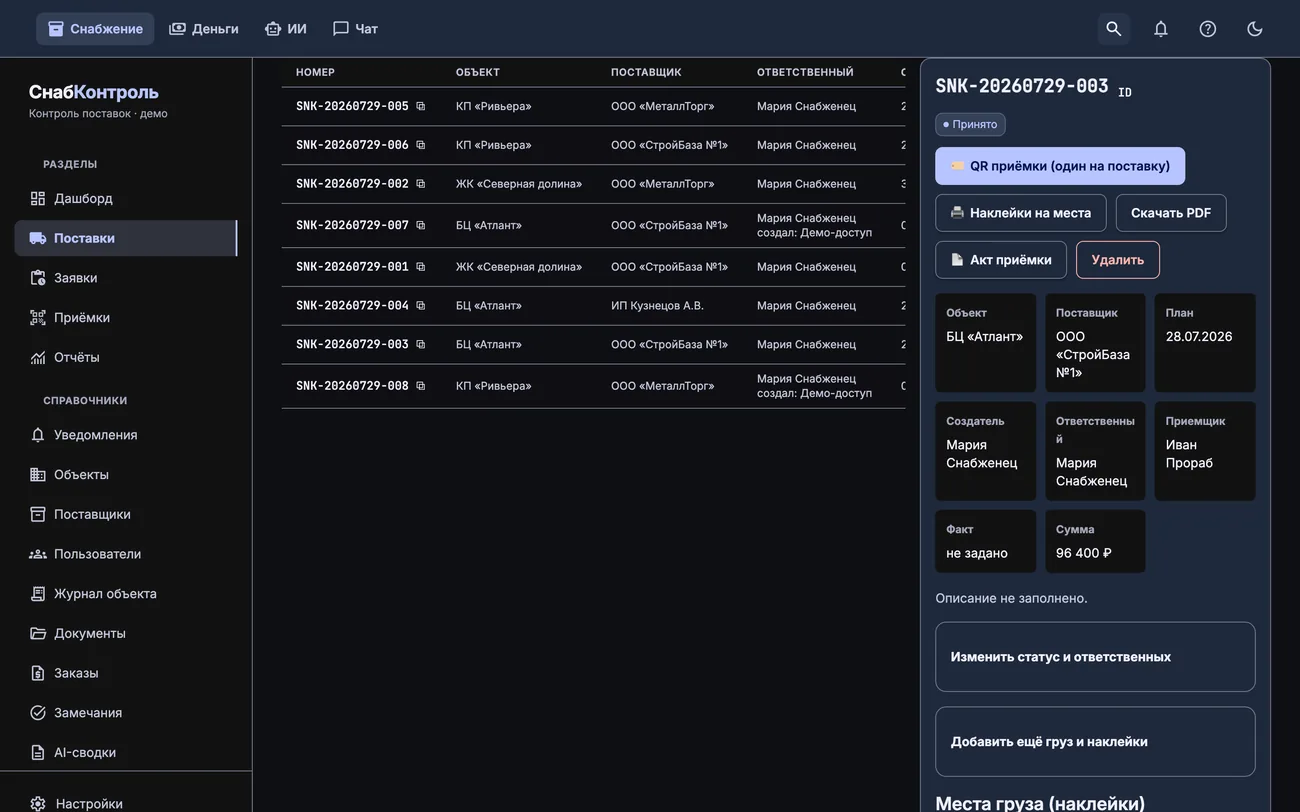Screen dimensions: 1300x812
Task: Click Акт приёмки button
Action: [1001, 260]
